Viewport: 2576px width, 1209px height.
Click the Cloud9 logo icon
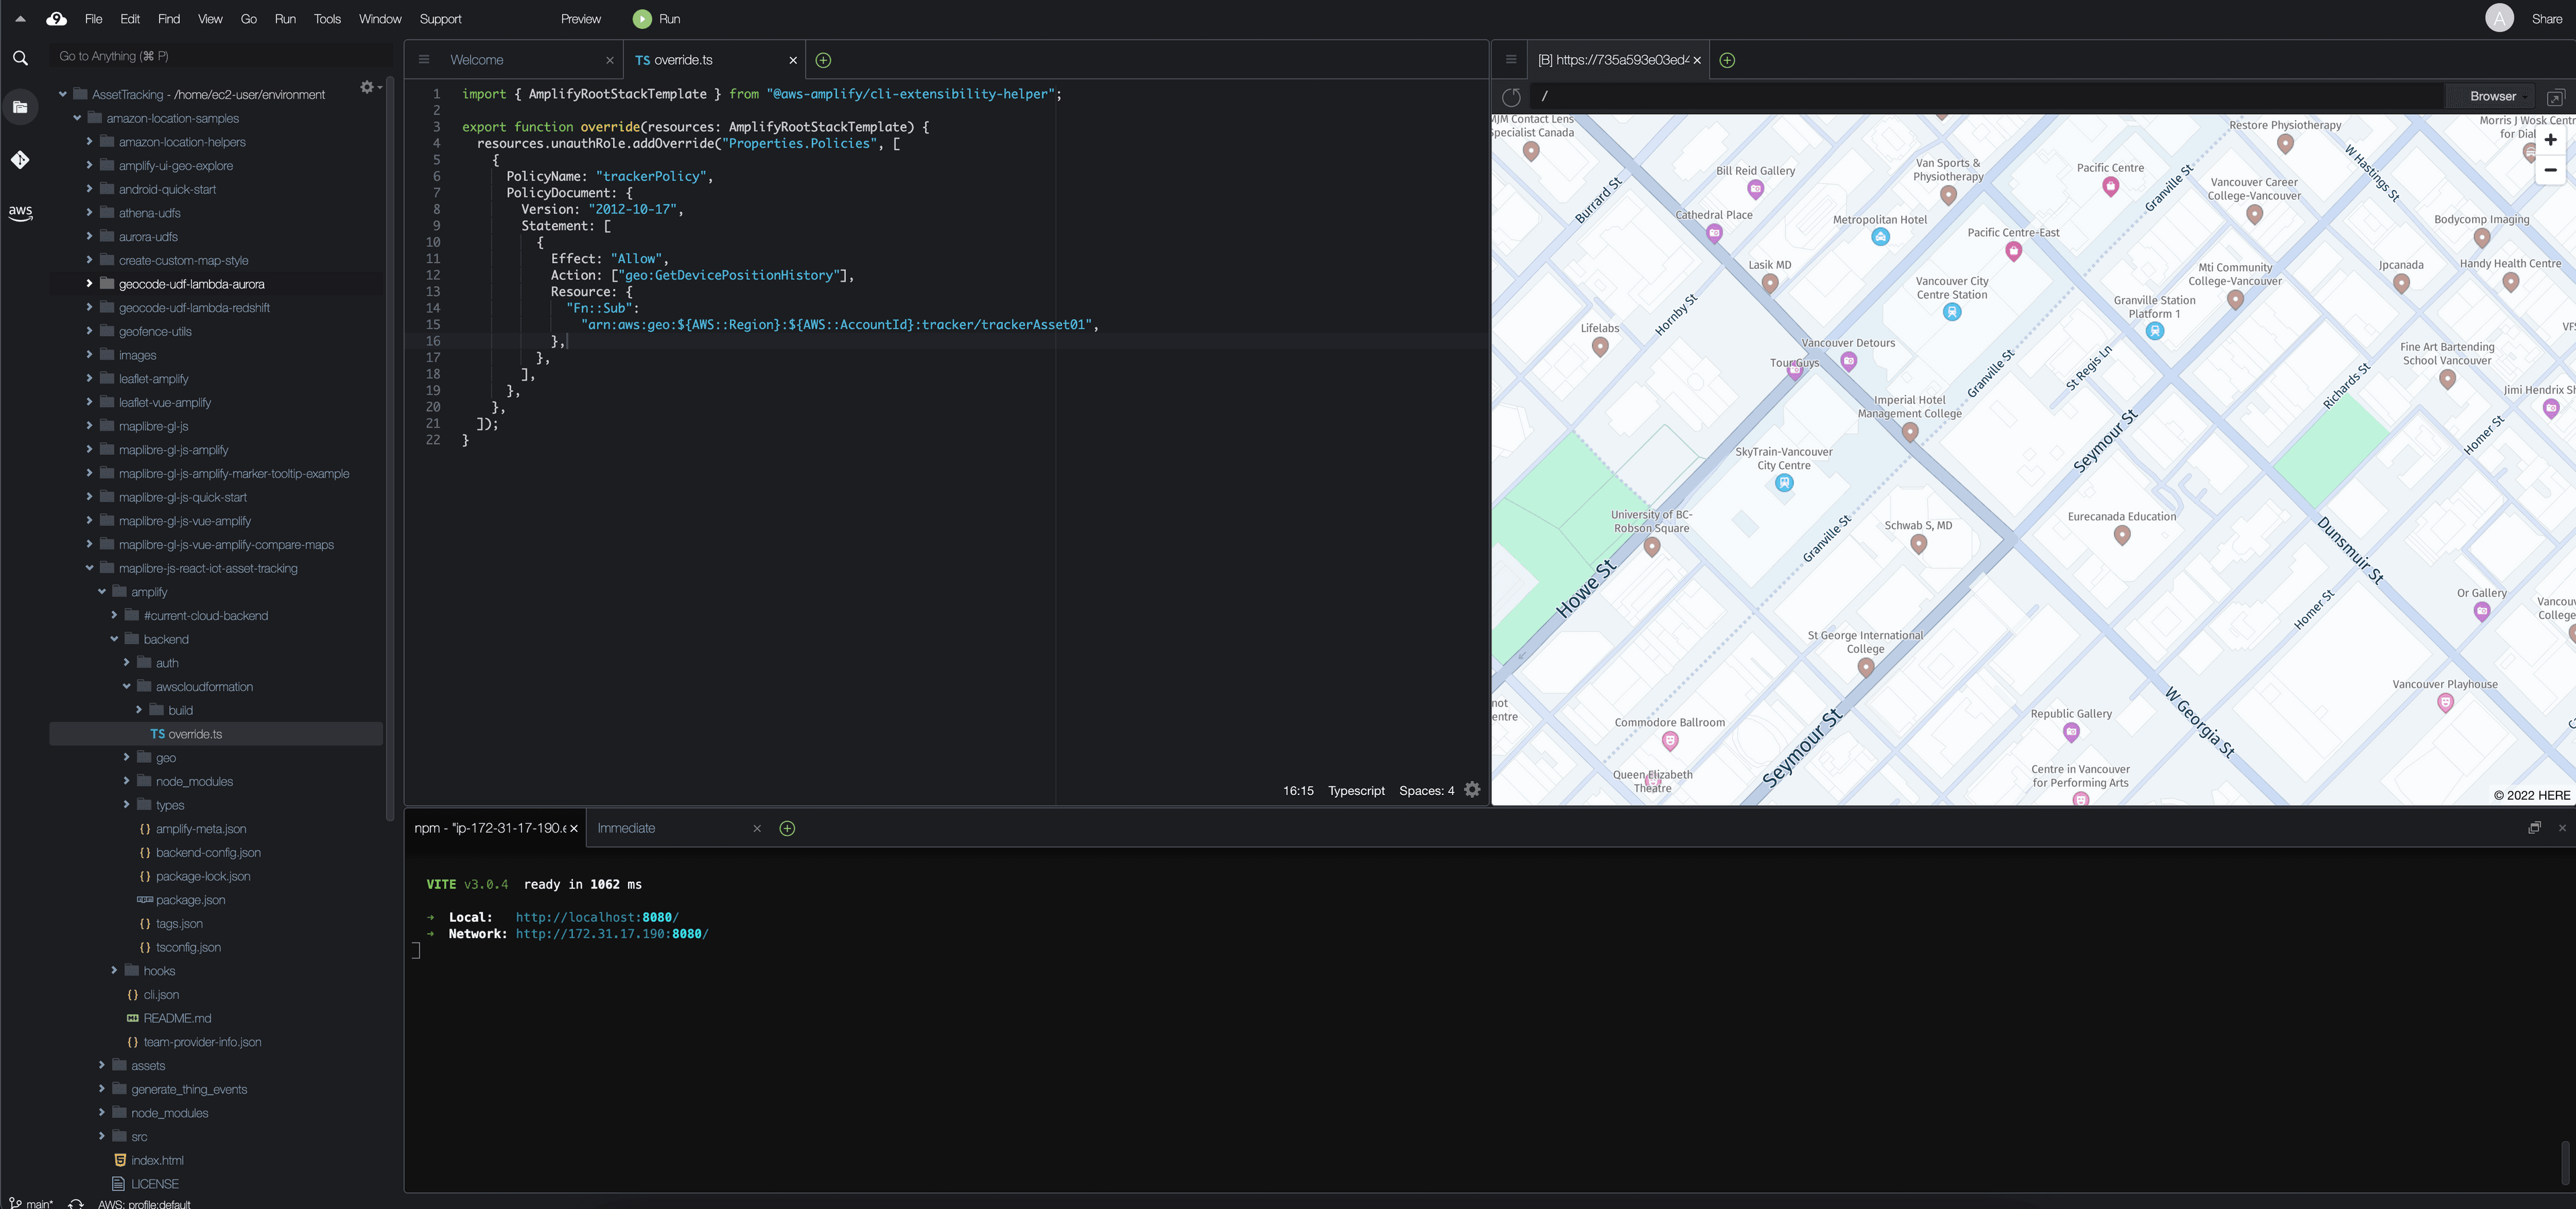point(57,19)
